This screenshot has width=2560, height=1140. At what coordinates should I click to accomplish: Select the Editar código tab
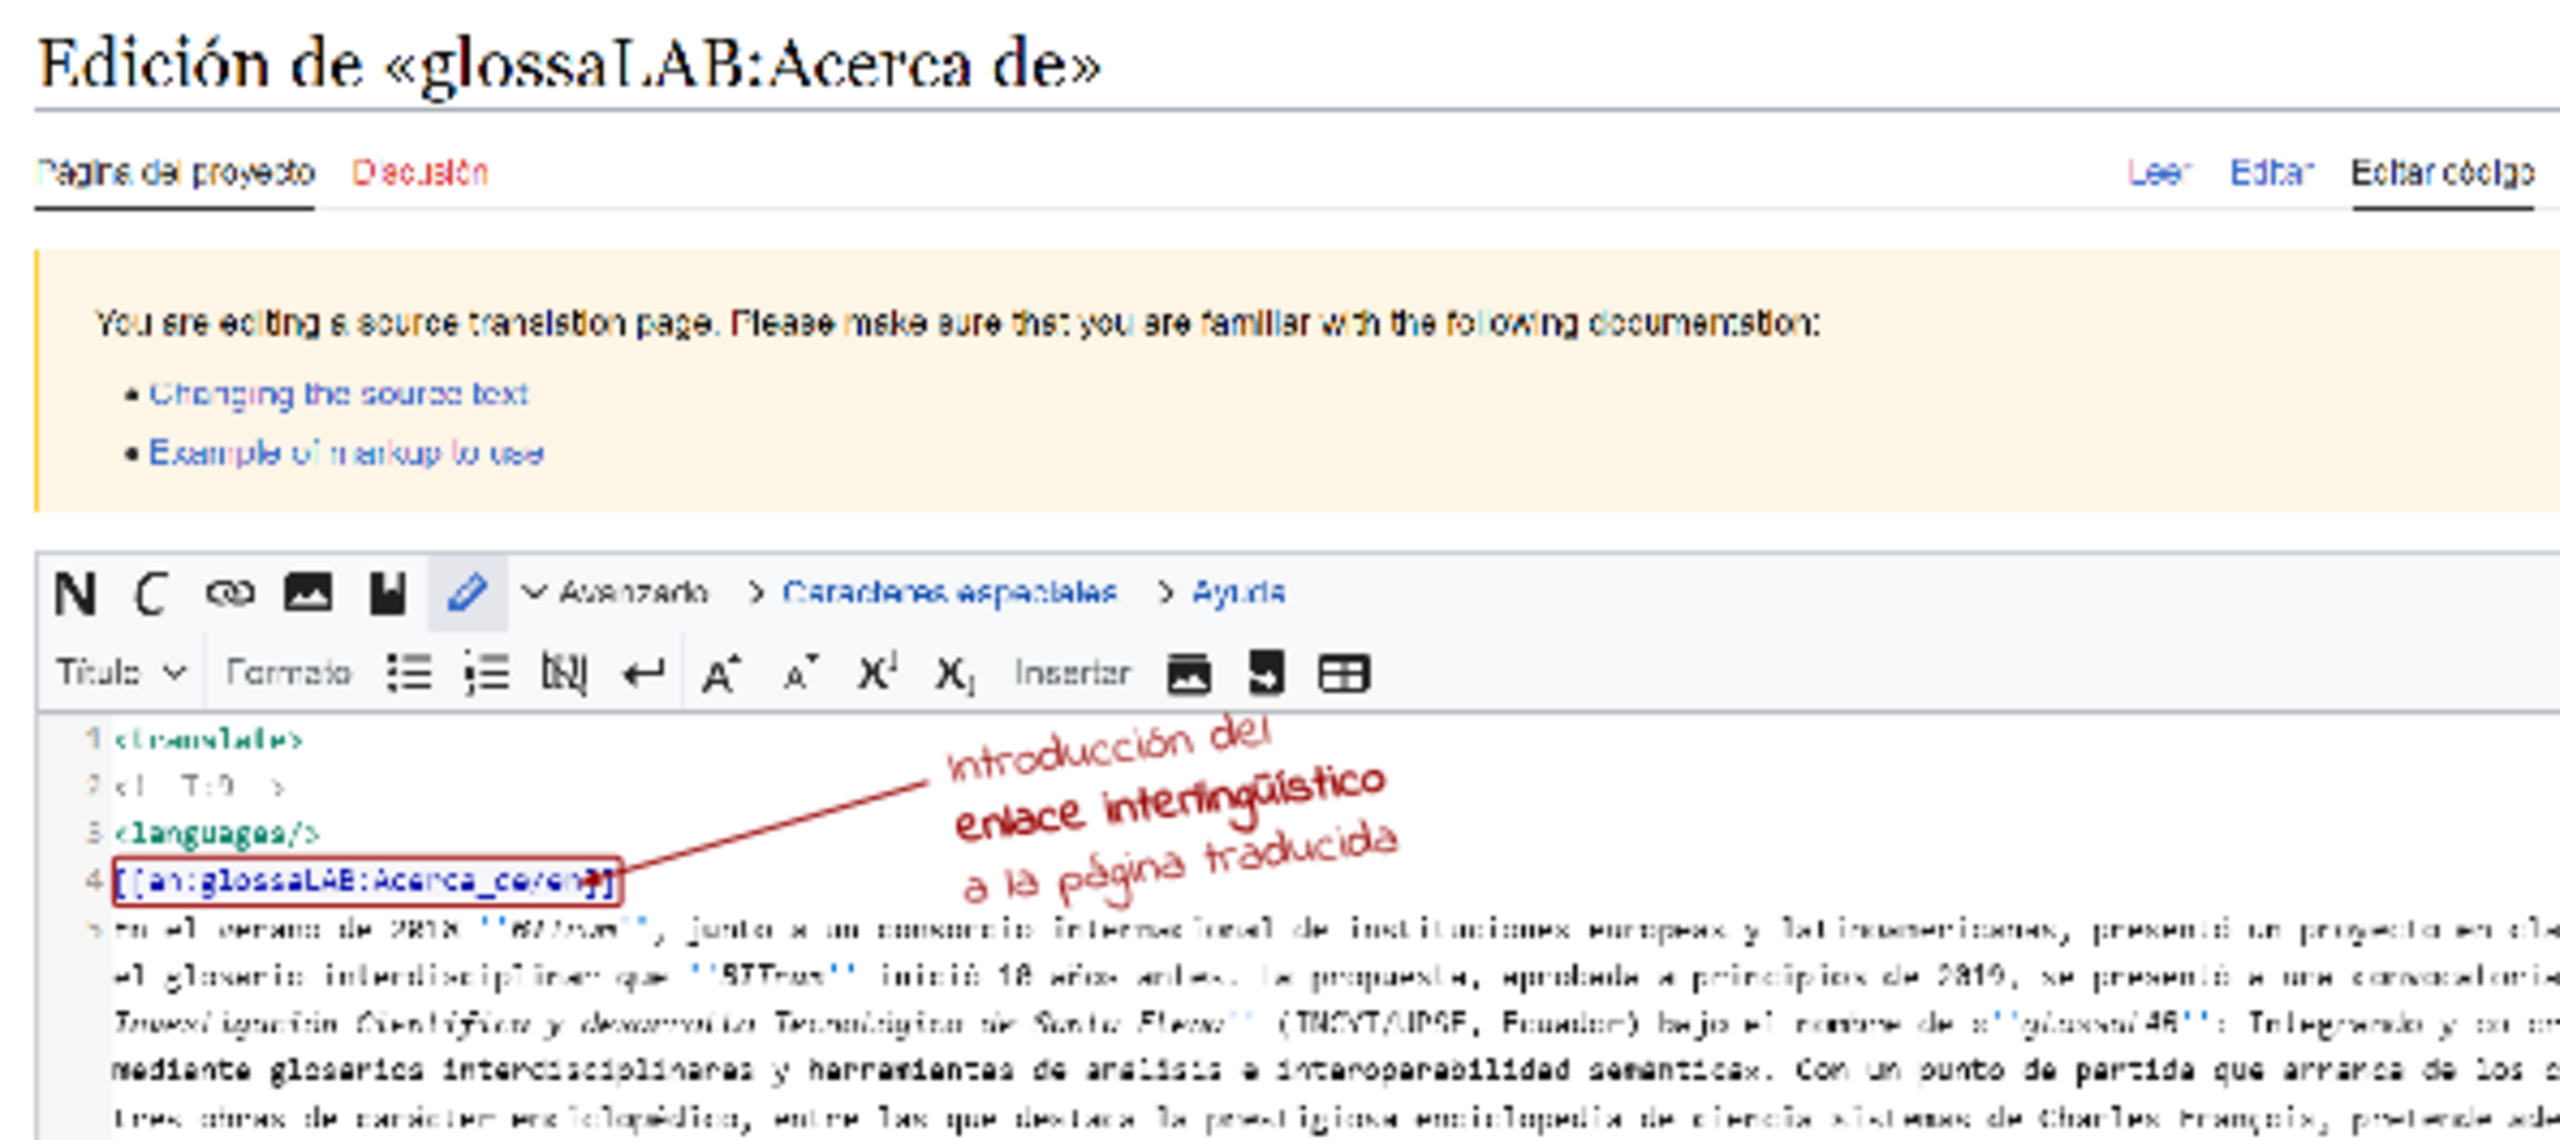pos(2442,173)
